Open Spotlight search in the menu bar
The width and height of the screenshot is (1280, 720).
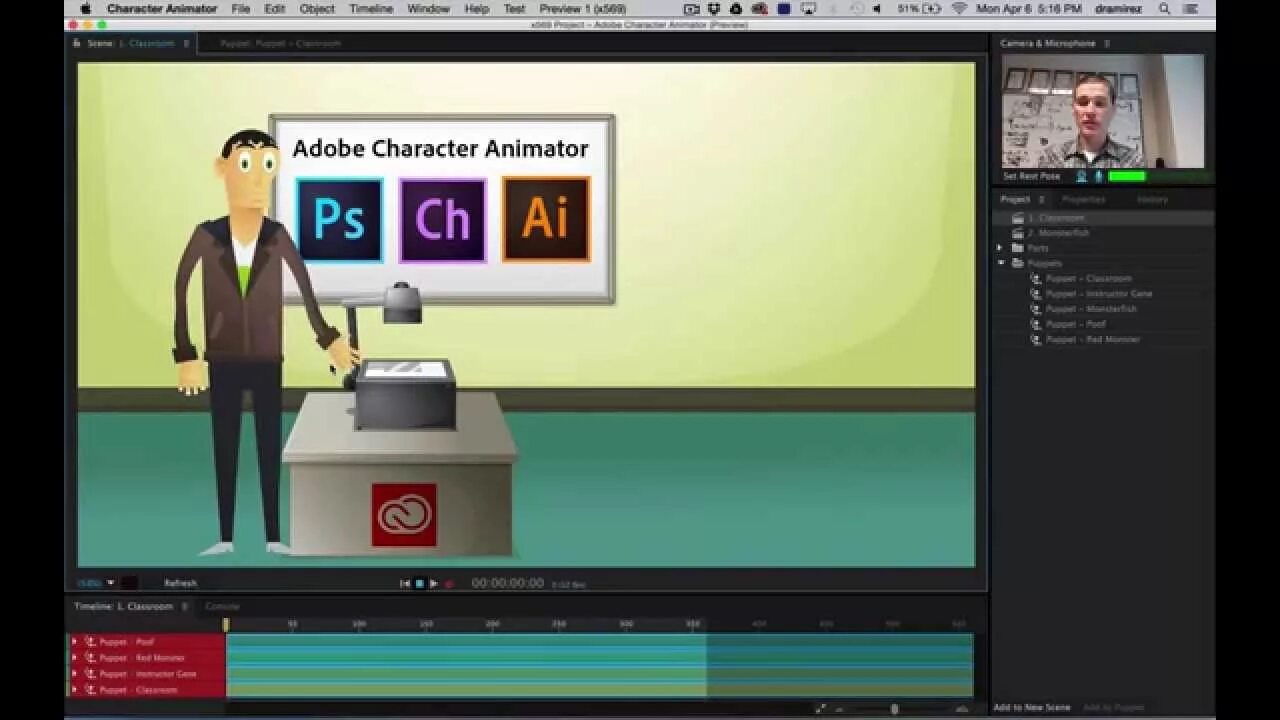click(x=1164, y=9)
